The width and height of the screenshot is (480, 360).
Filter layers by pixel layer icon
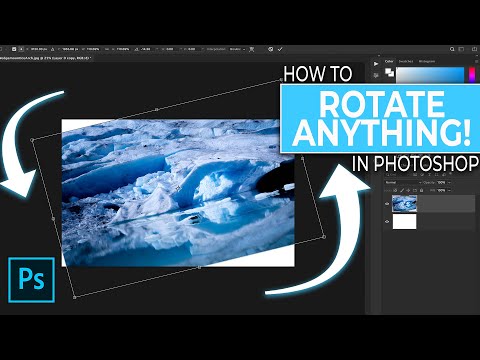point(415,175)
